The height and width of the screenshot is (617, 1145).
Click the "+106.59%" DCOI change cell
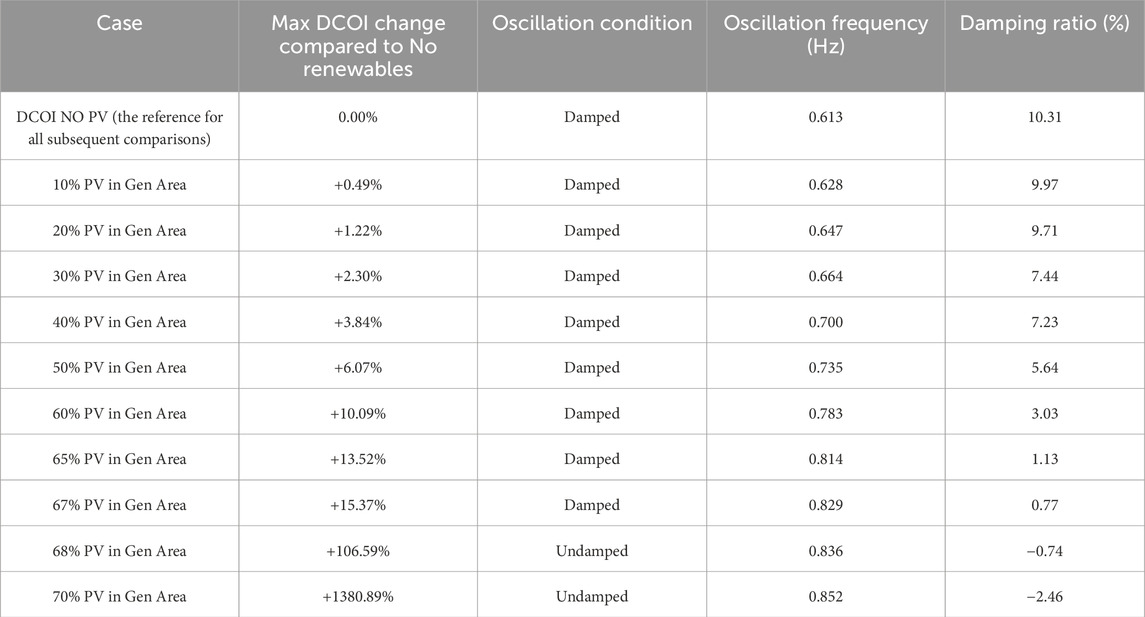click(358, 551)
